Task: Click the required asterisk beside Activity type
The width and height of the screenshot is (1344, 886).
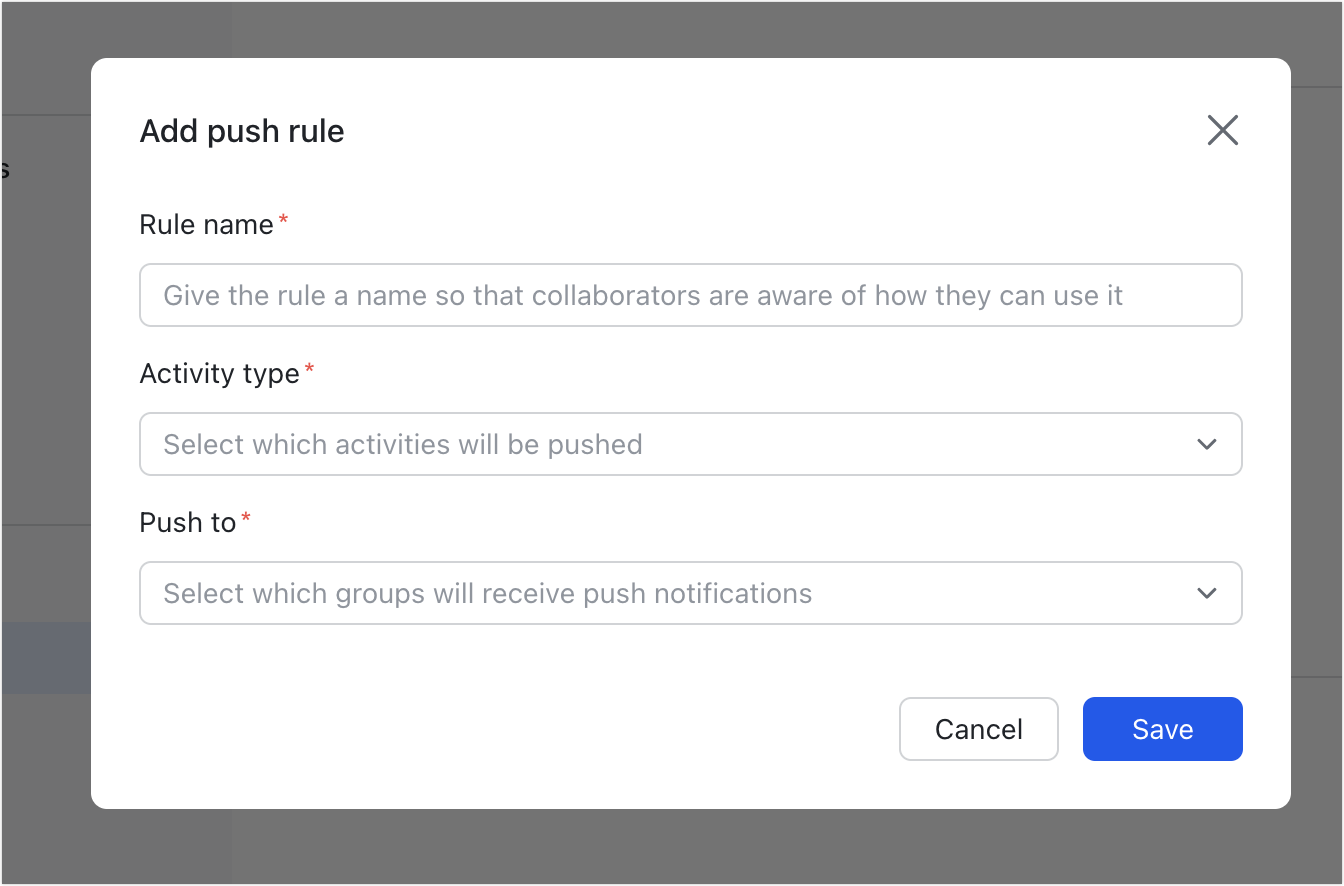Action: pyautogui.click(x=309, y=366)
